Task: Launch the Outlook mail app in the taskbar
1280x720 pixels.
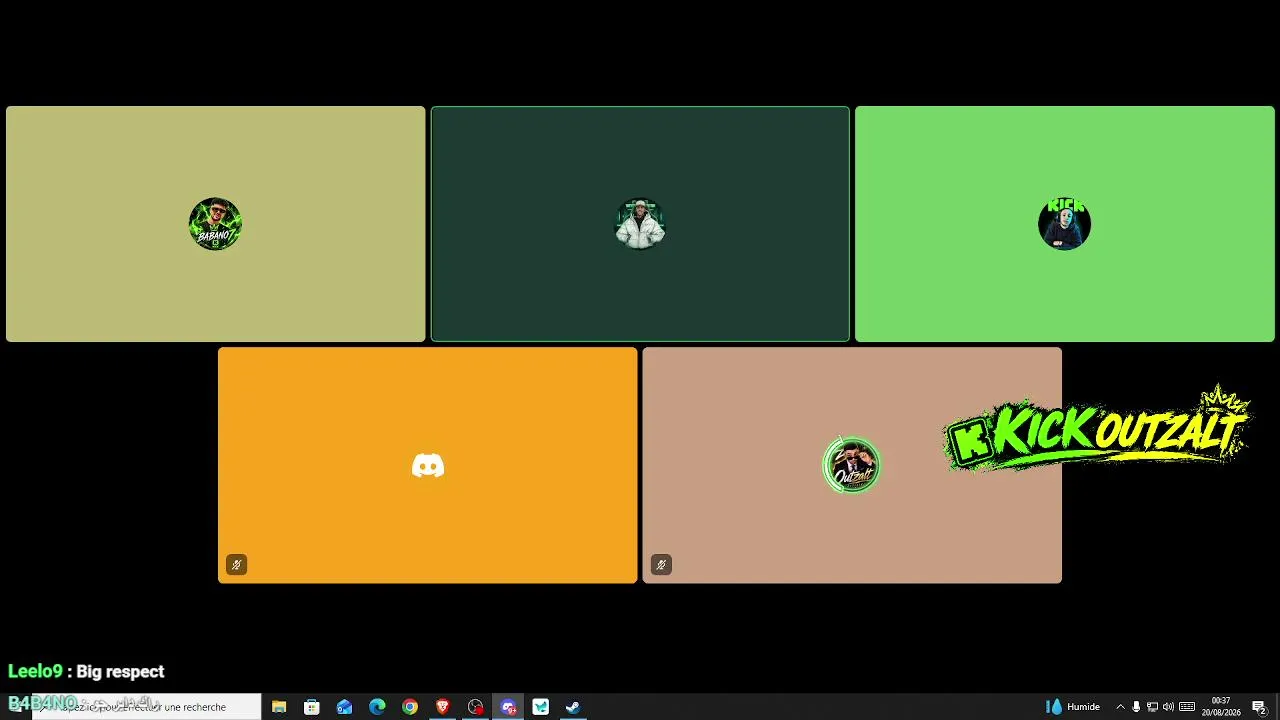Action: point(345,707)
